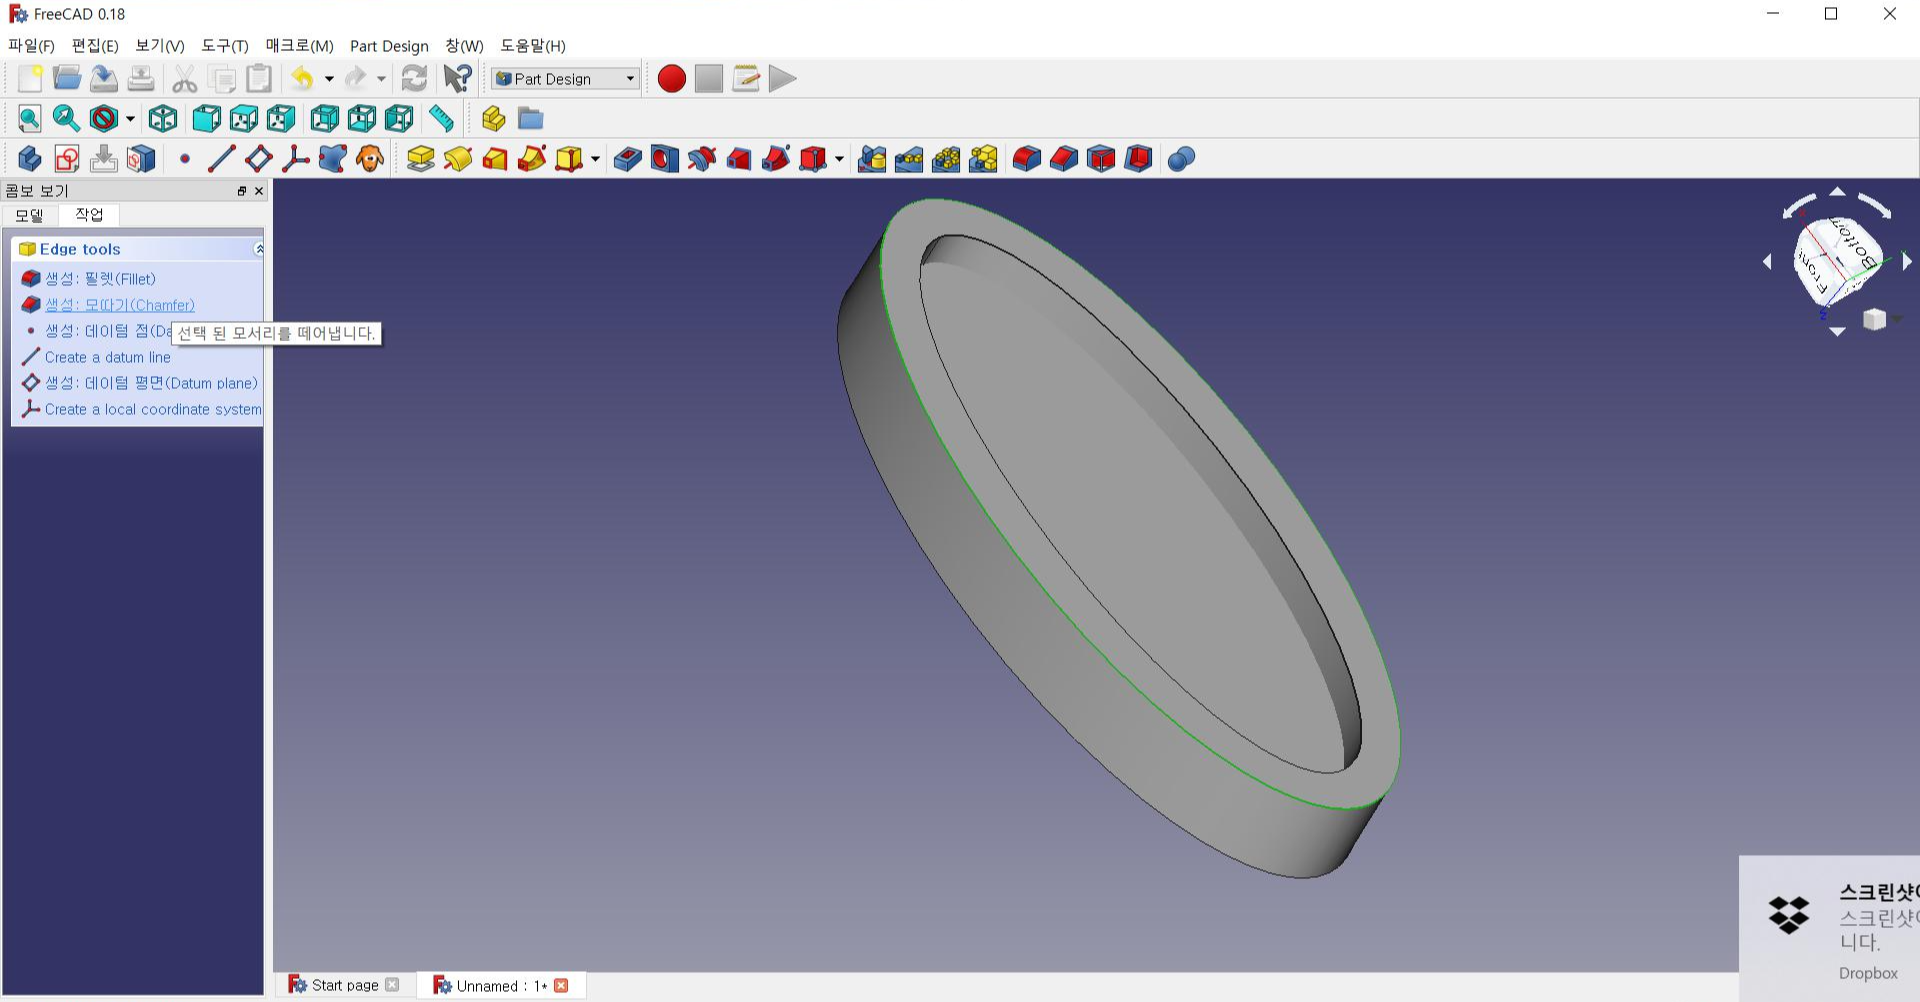
Task: Start macro recording with red circle
Action: pyautogui.click(x=671, y=78)
